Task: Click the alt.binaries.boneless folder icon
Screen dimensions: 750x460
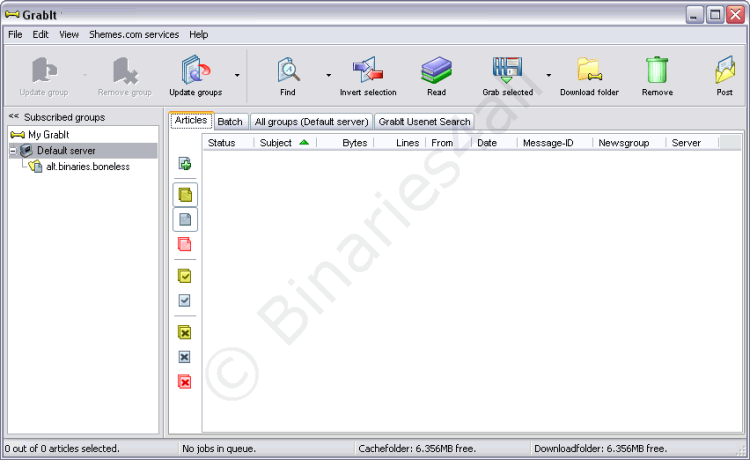Action: point(35,166)
